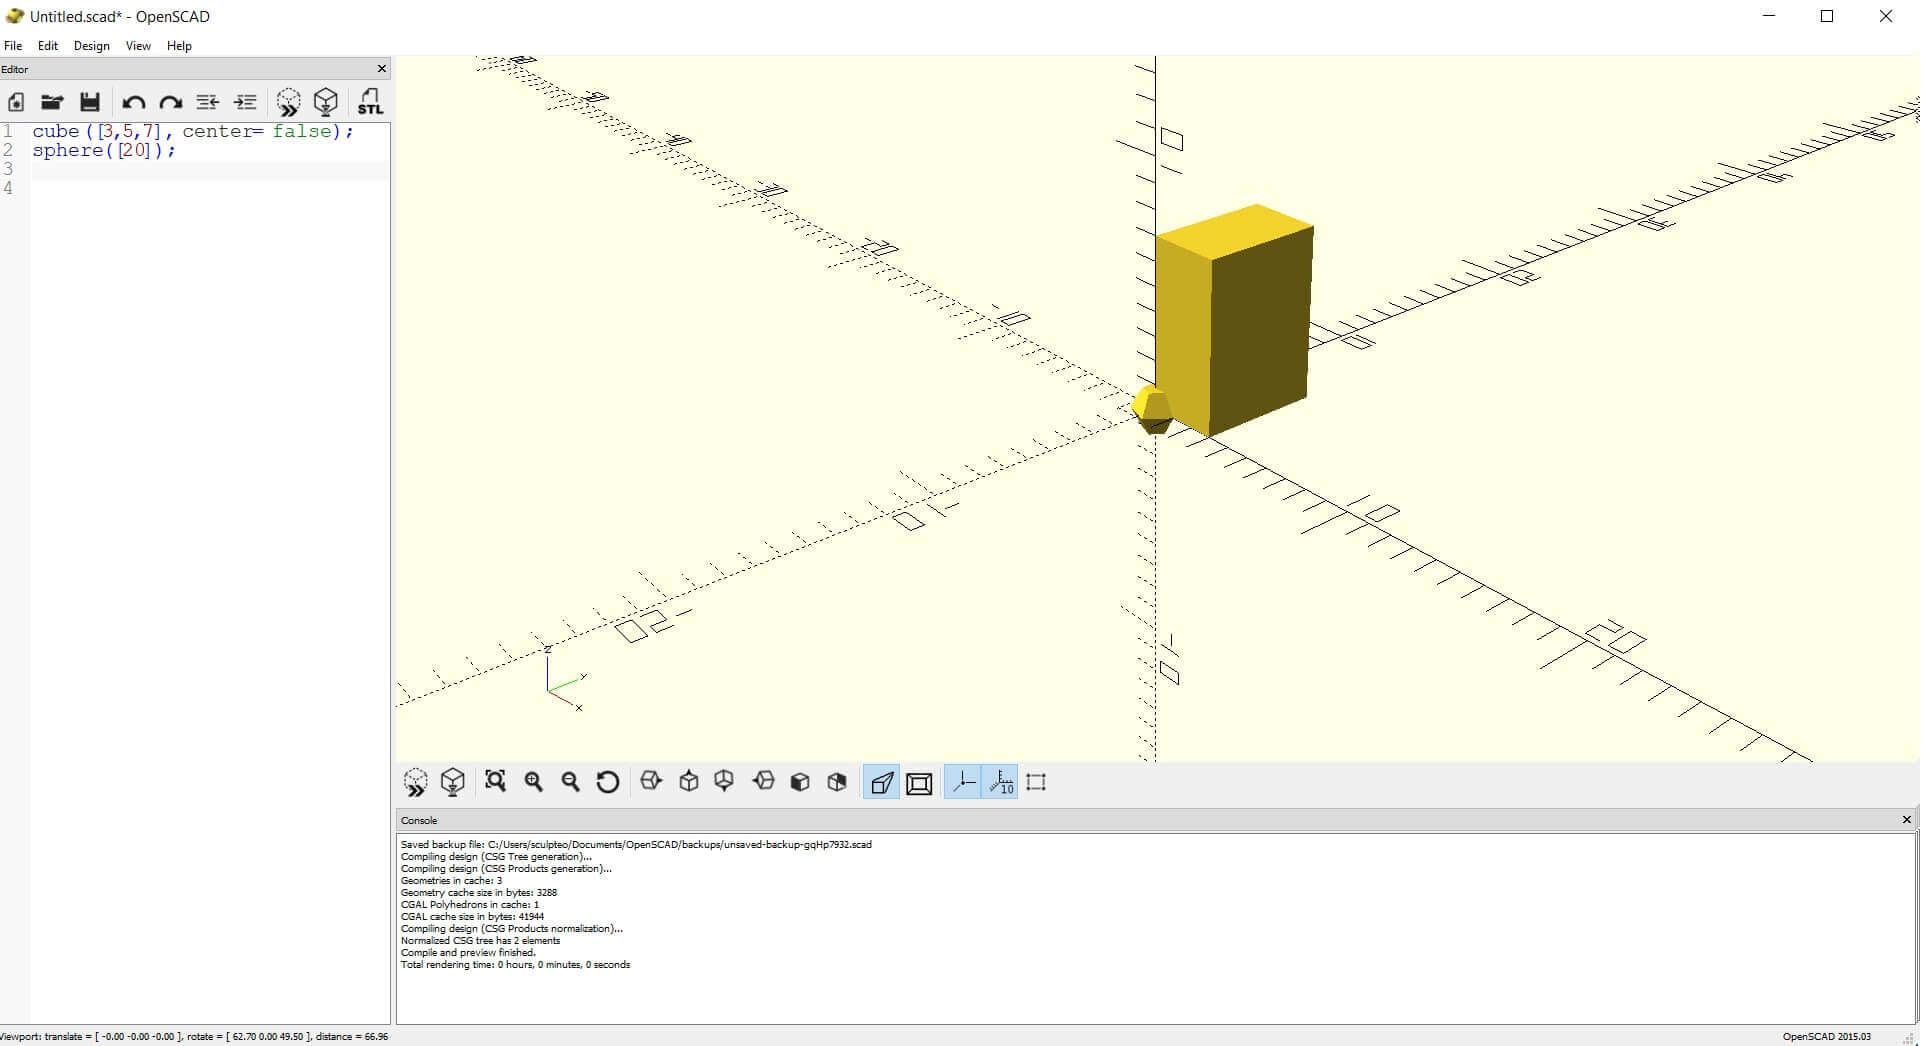This screenshot has width=1922, height=1046.
Task: Click 'CGAL cache size in bytes: 41944' line
Action: tap(472, 917)
